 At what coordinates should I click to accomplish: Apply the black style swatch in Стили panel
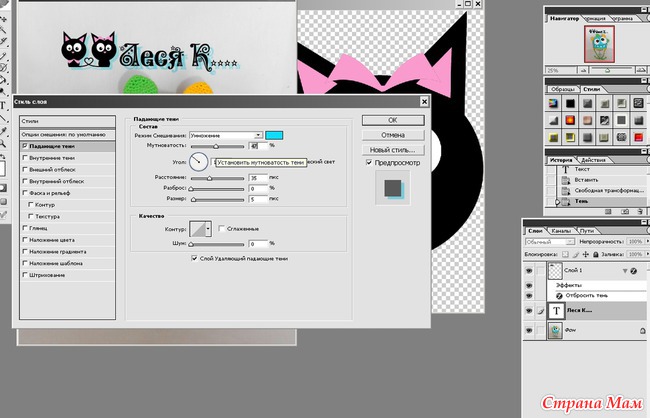[569, 103]
